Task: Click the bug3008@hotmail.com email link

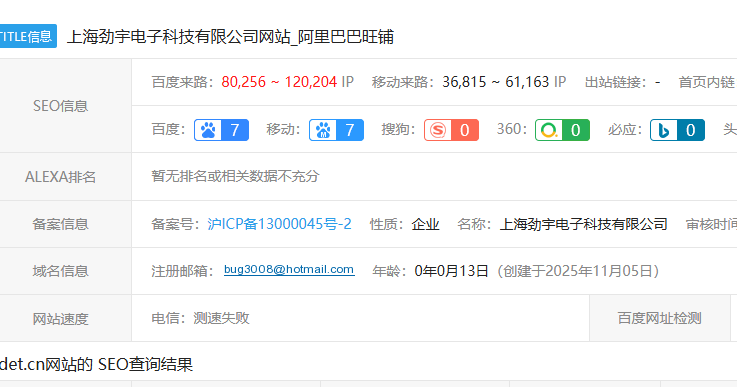Action: (x=289, y=269)
